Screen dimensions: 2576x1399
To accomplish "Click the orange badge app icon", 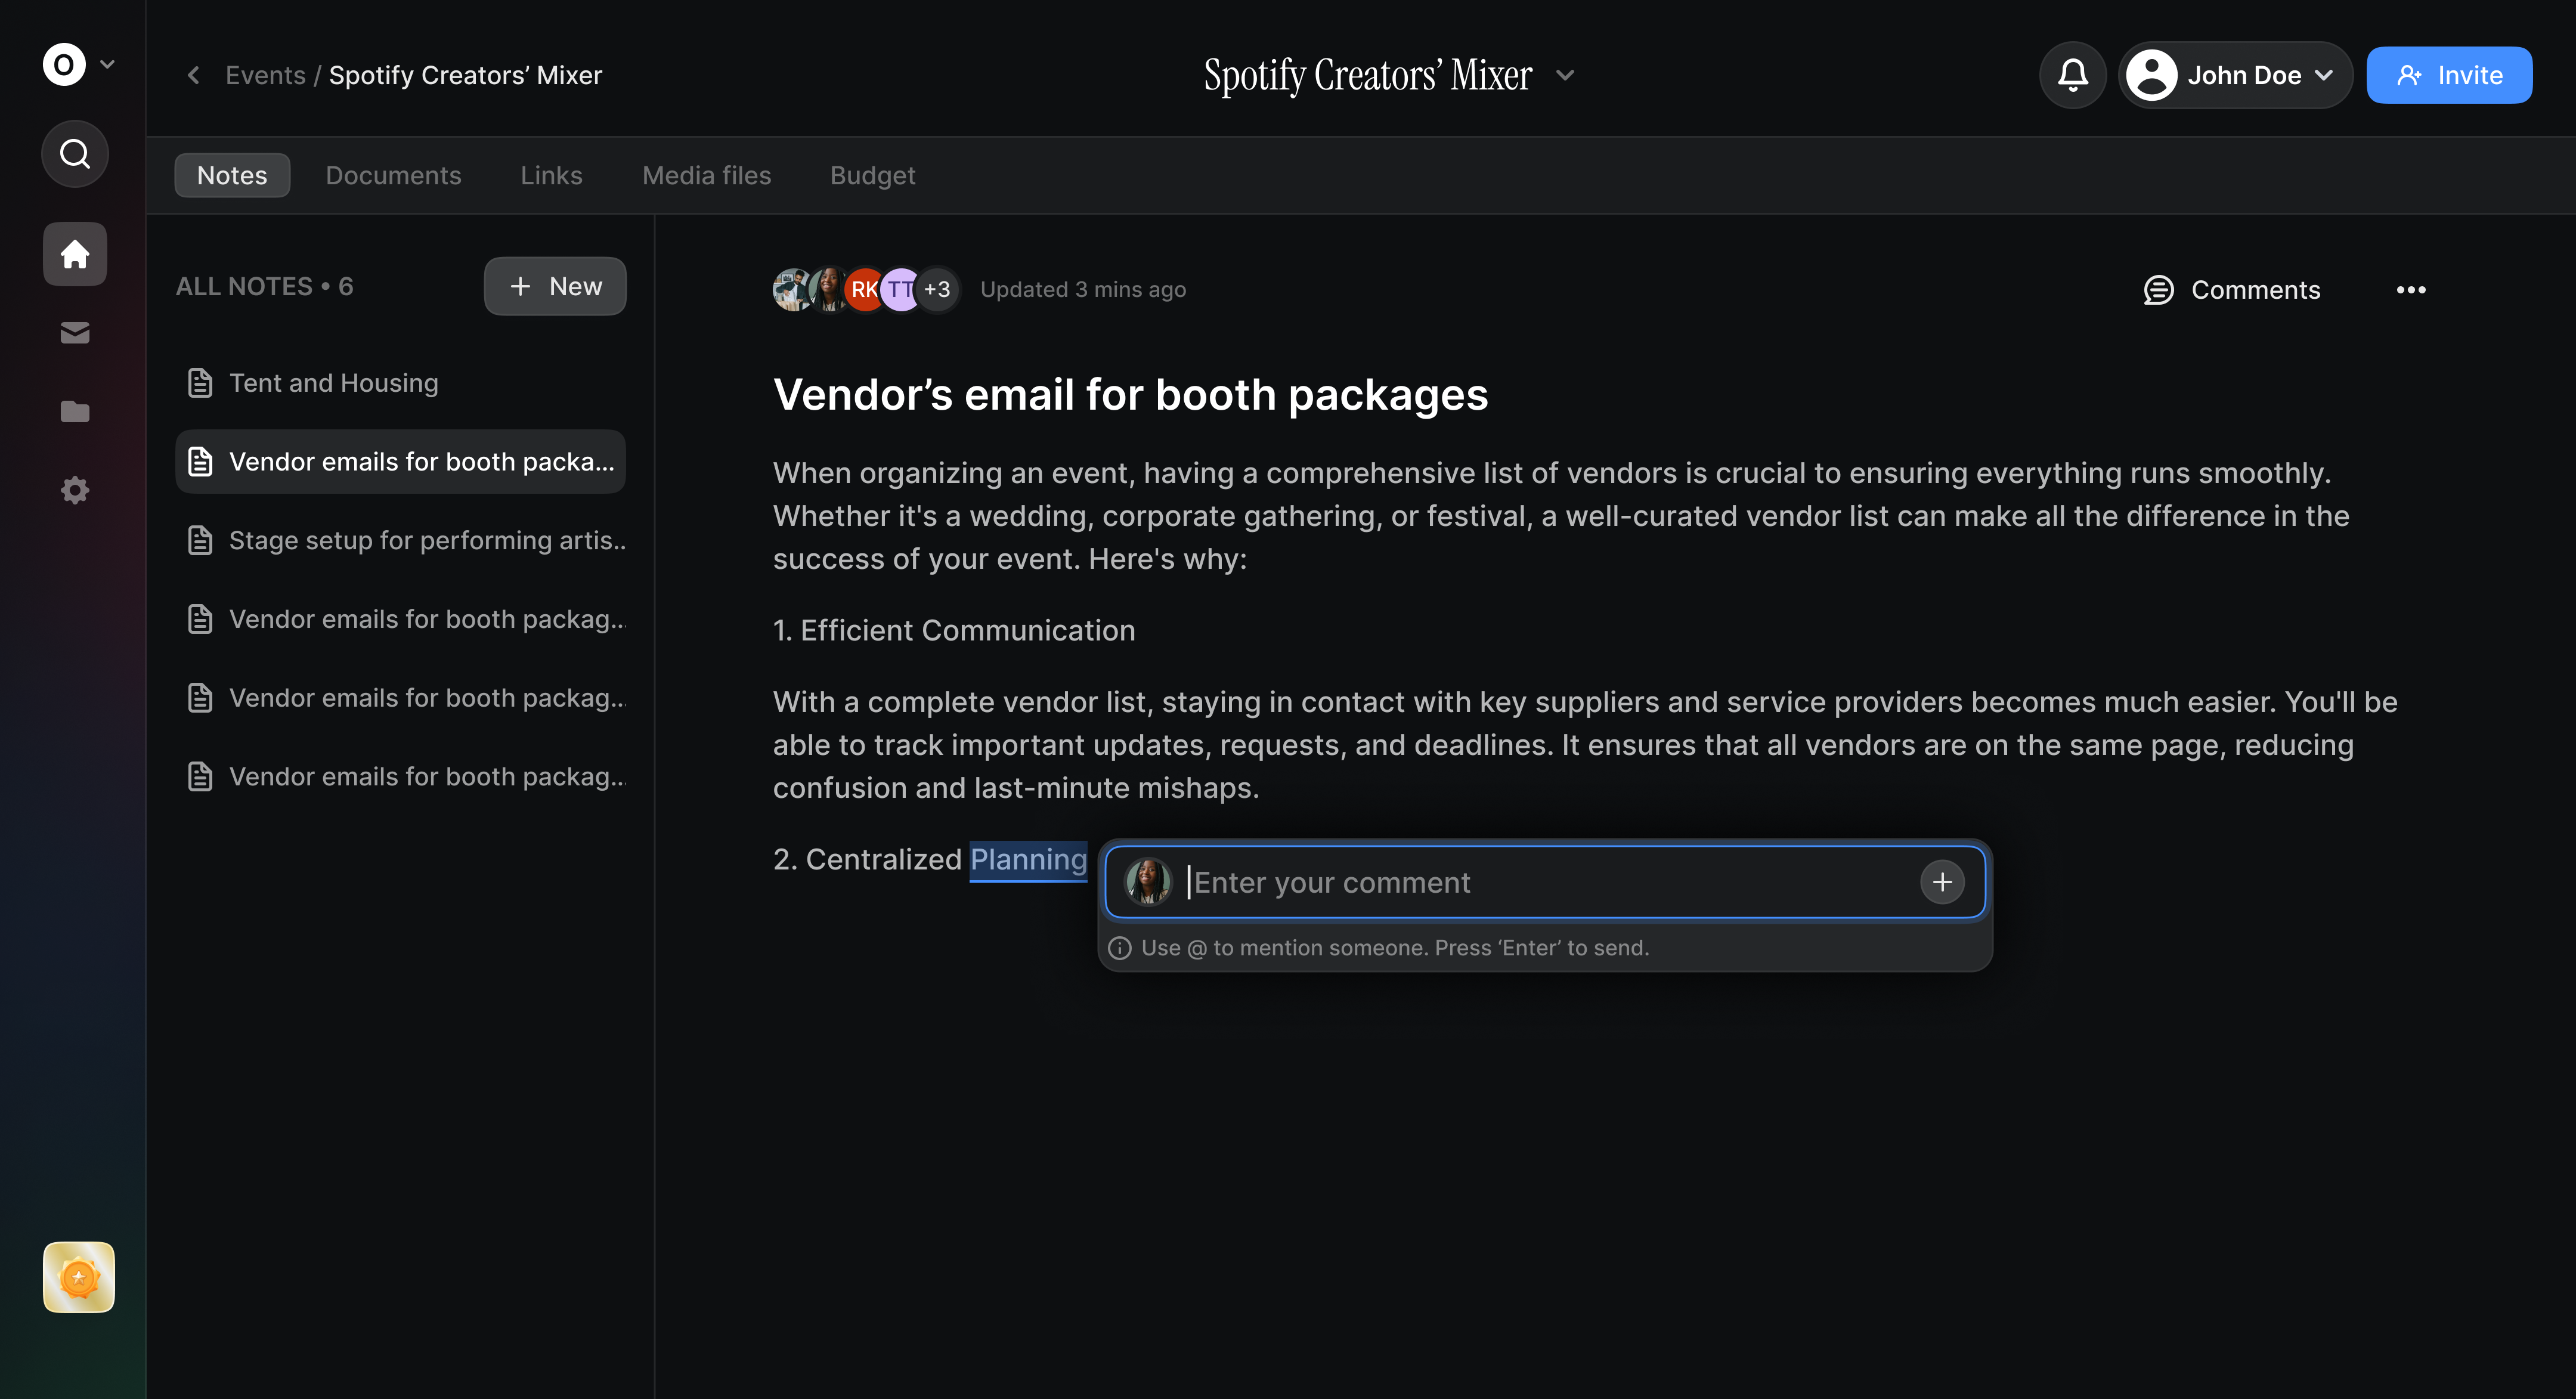I will (79, 1277).
